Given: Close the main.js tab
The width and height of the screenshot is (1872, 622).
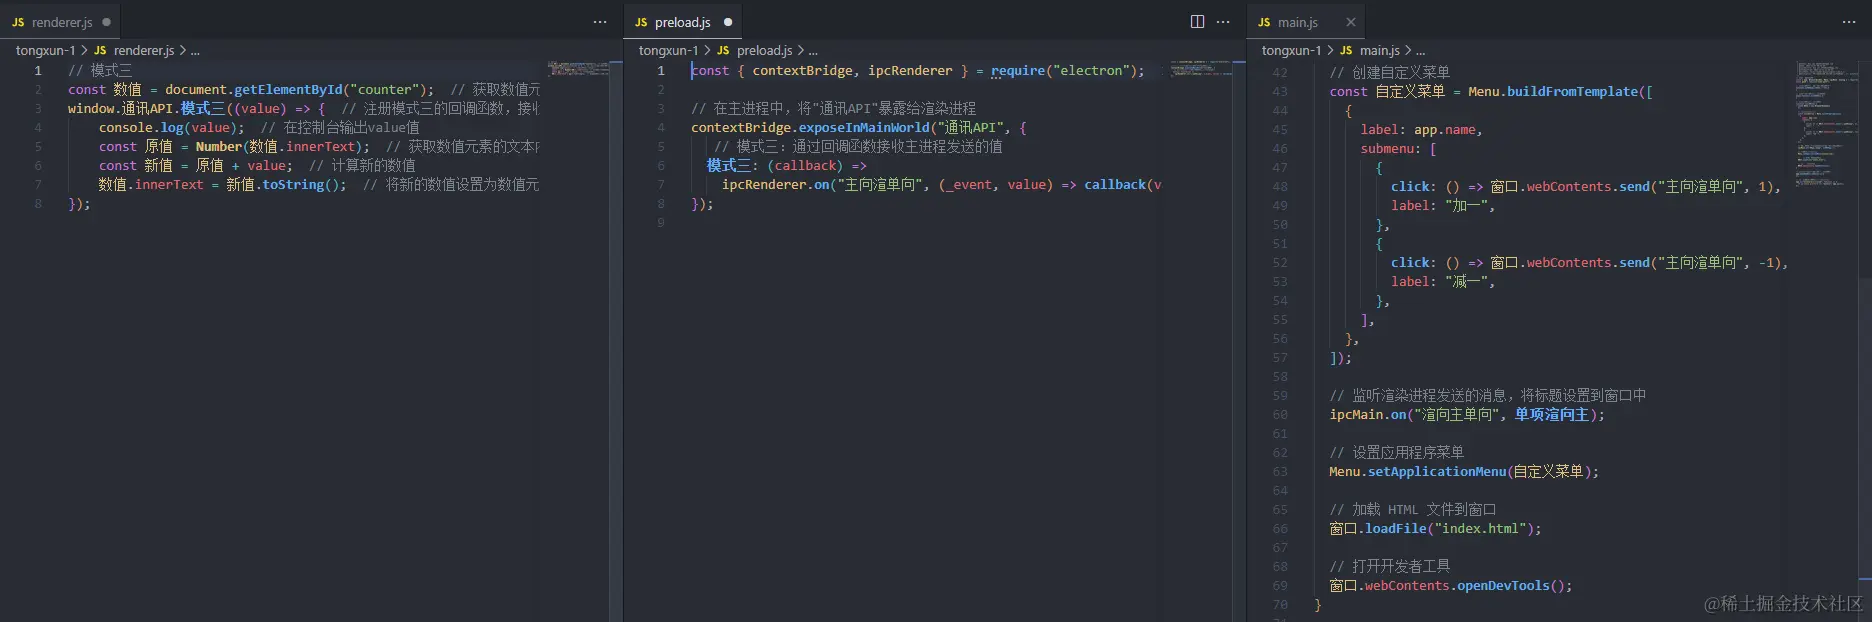Looking at the screenshot, I should (x=1351, y=22).
